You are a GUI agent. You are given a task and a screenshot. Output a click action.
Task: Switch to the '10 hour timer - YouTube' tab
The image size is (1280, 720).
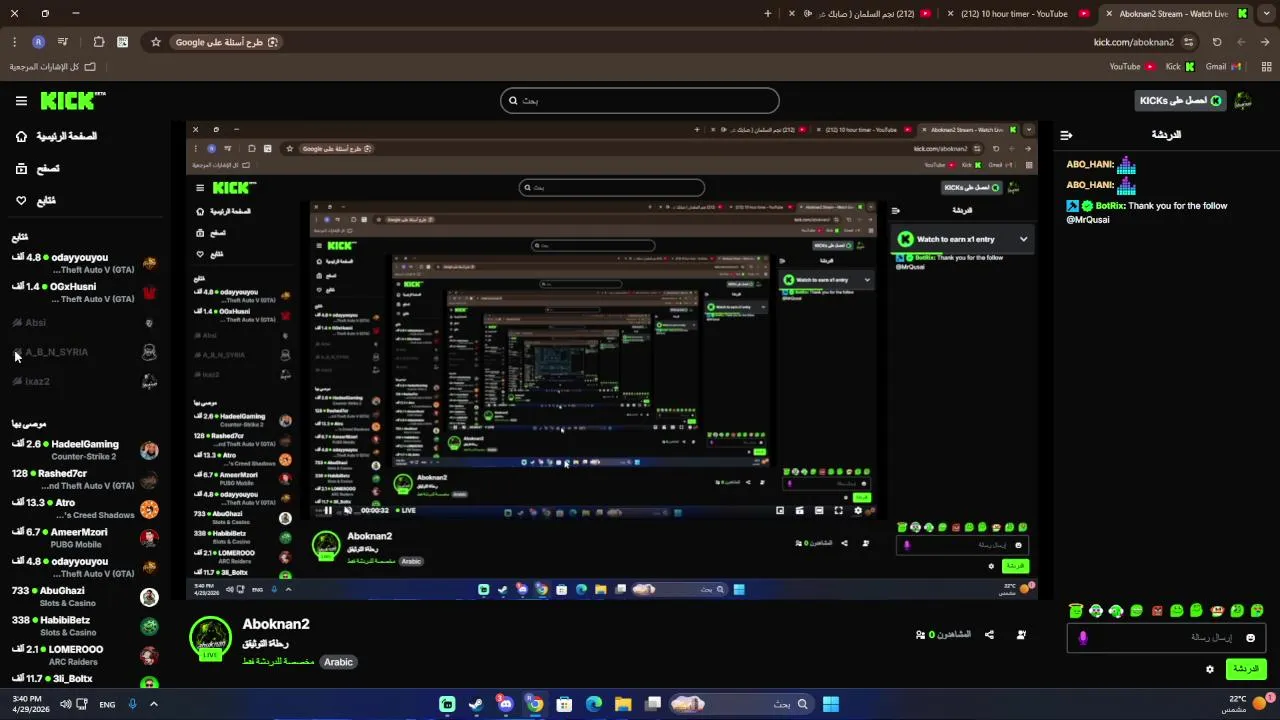click(1018, 14)
